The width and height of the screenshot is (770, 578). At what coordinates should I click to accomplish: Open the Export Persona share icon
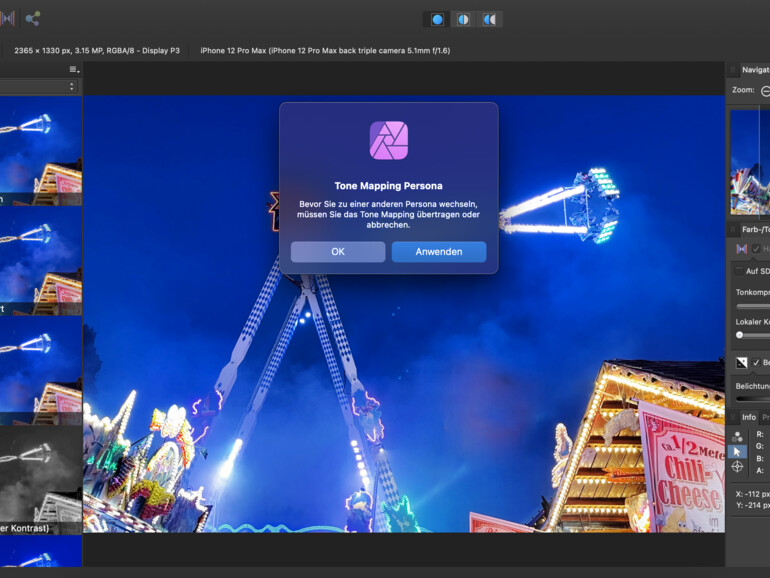pyautogui.click(x=32, y=19)
